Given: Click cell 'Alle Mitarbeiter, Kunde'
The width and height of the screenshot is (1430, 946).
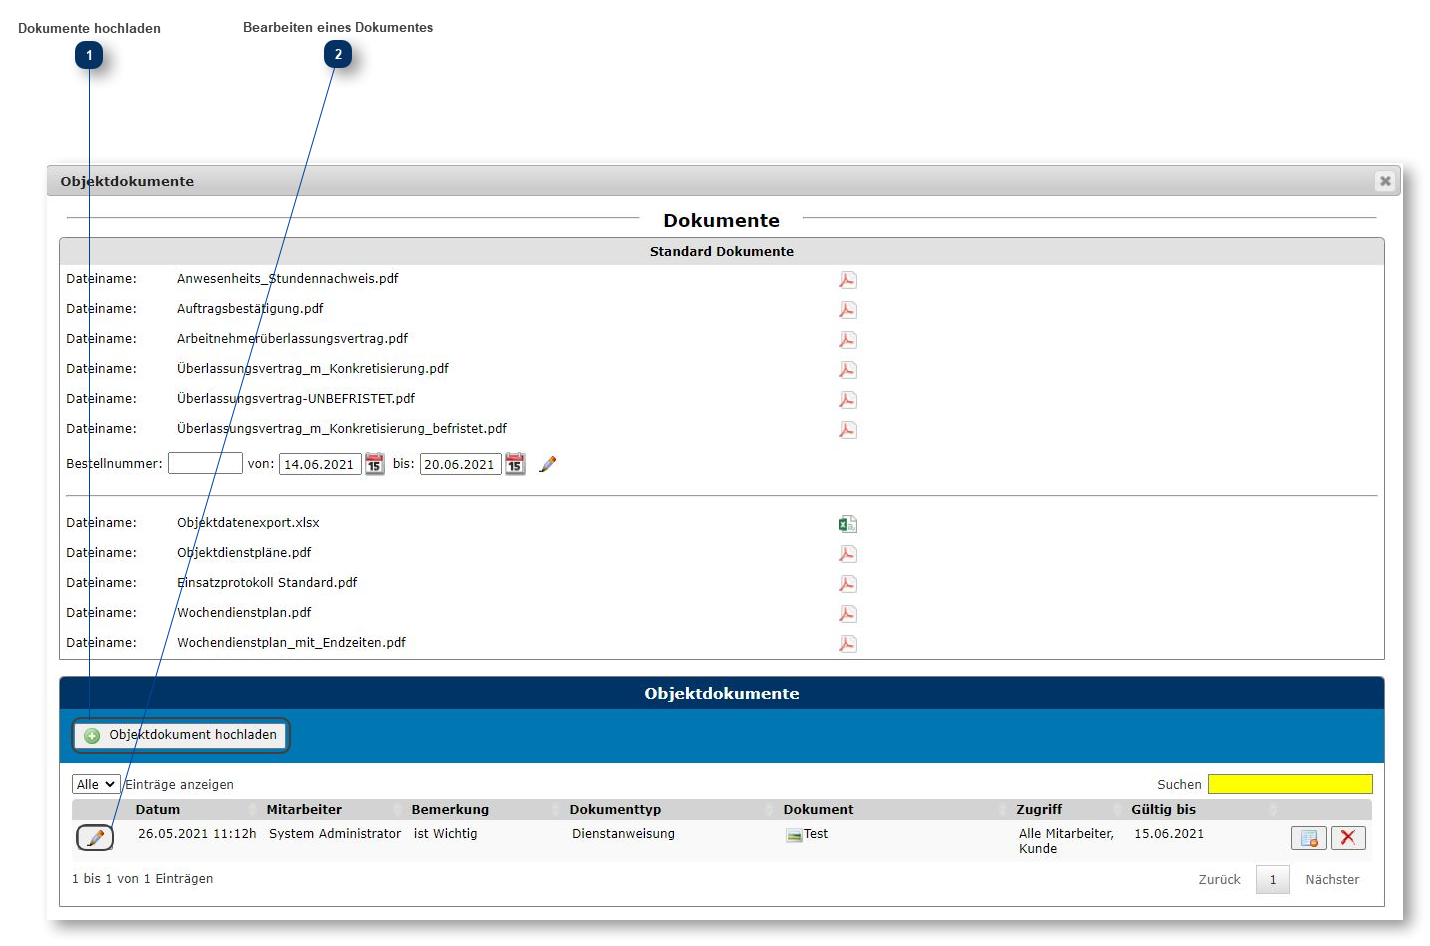Looking at the screenshot, I should (x=1066, y=841).
